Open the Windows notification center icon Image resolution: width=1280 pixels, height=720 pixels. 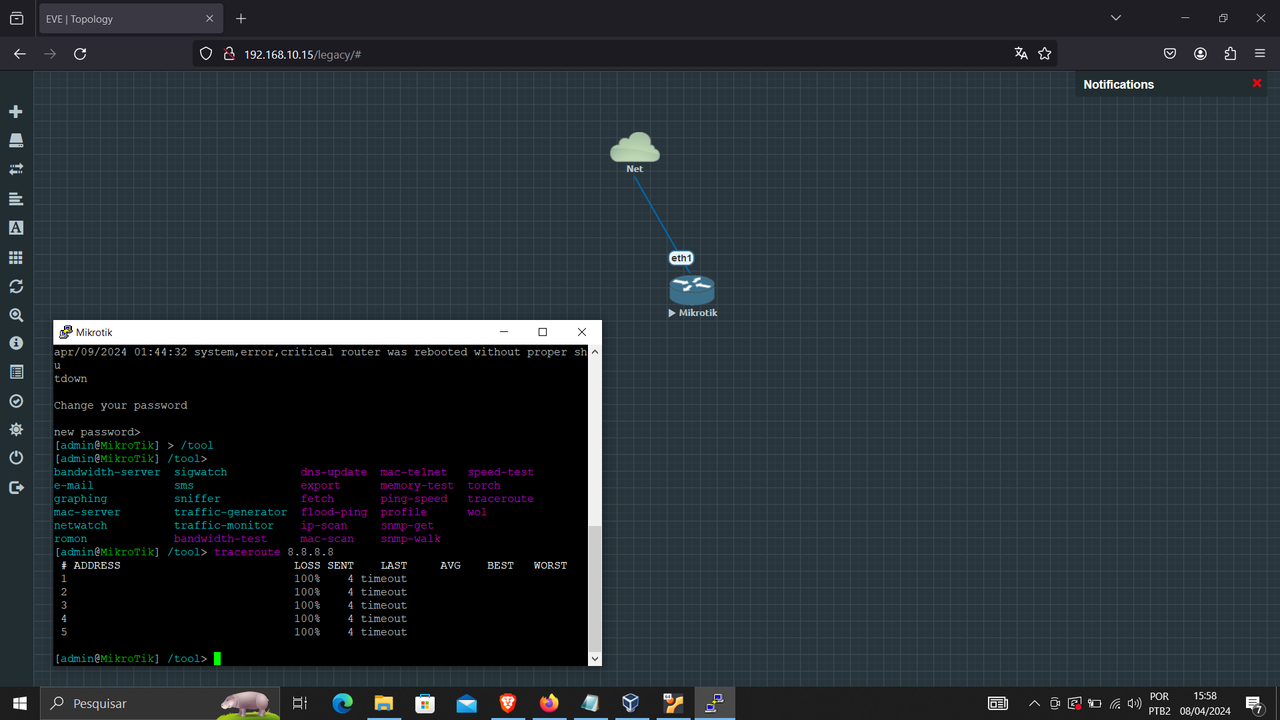pos(1254,704)
